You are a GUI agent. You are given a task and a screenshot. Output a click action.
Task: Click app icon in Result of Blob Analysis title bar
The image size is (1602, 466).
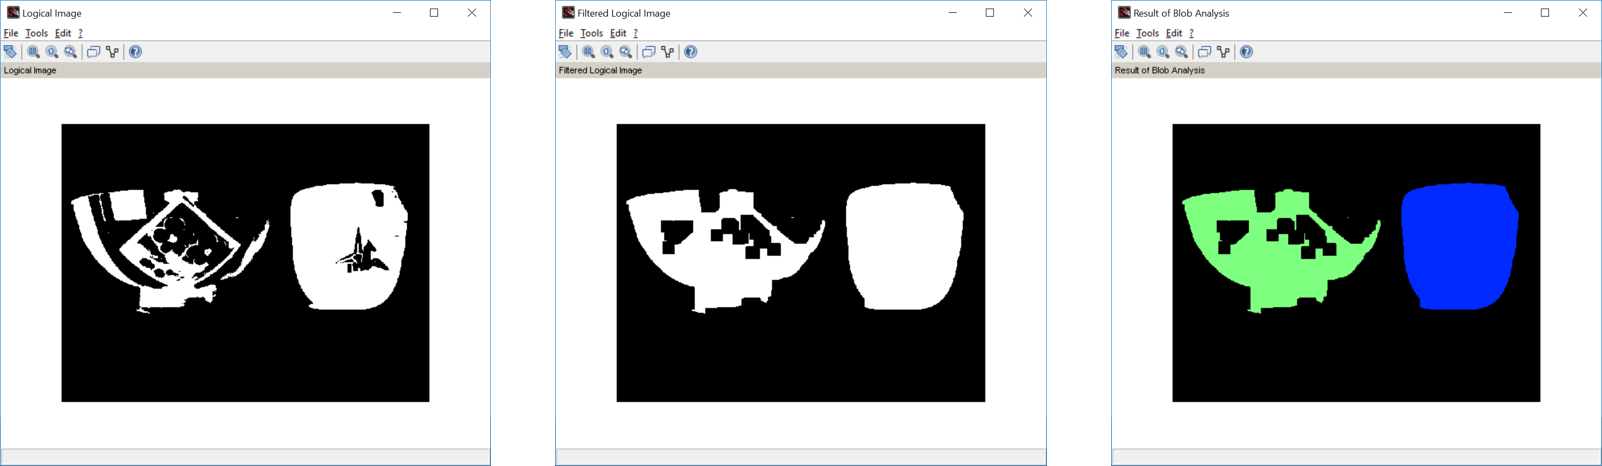(1124, 13)
